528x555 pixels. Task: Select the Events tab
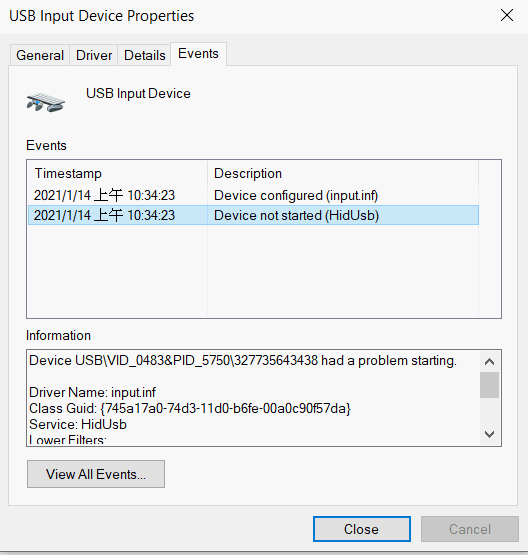point(199,54)
